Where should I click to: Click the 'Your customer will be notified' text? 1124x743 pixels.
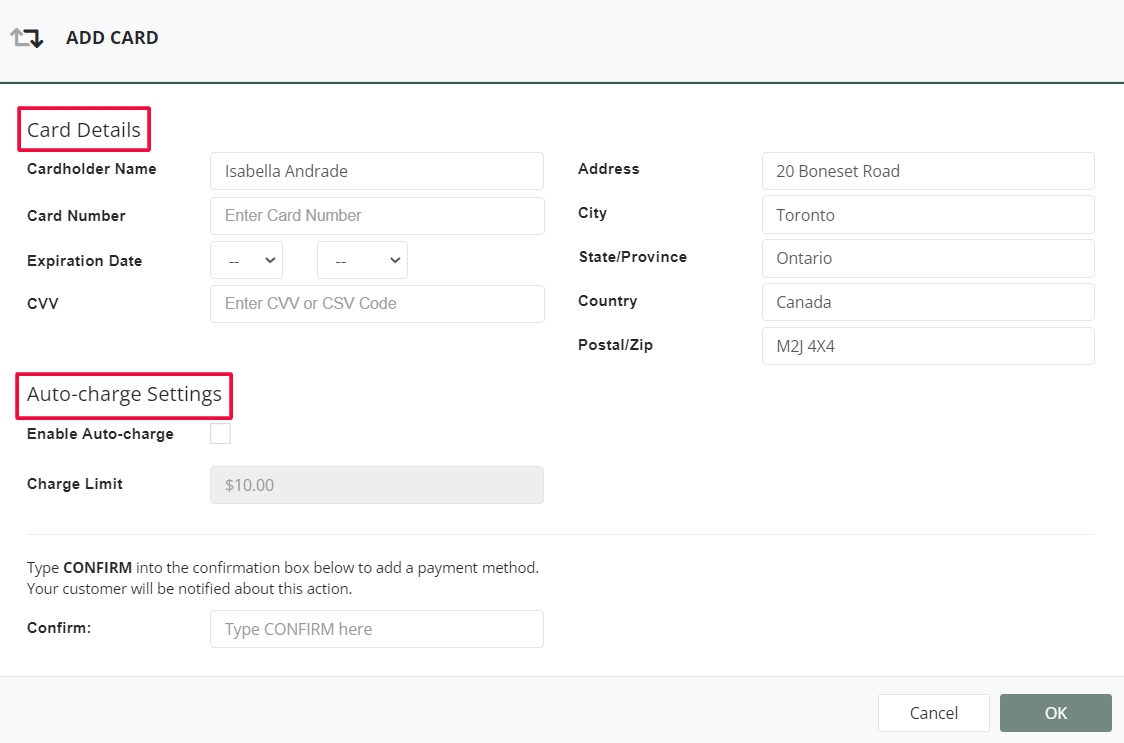pyautogui.click(x=189, y=589)
